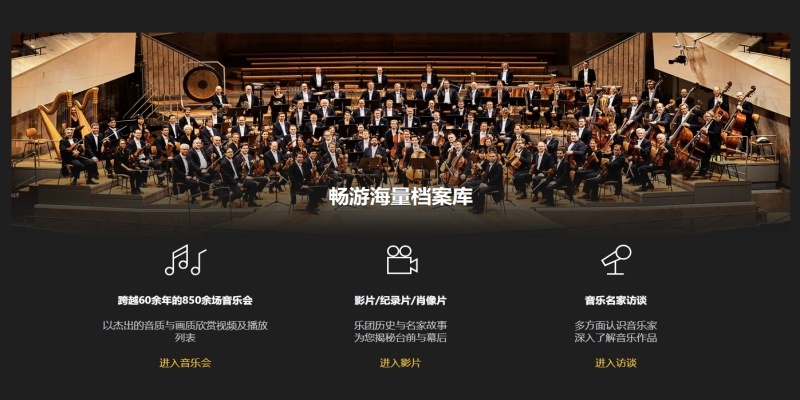
Task: Open the 进入音乐会 link
Action: click(185, 363)
